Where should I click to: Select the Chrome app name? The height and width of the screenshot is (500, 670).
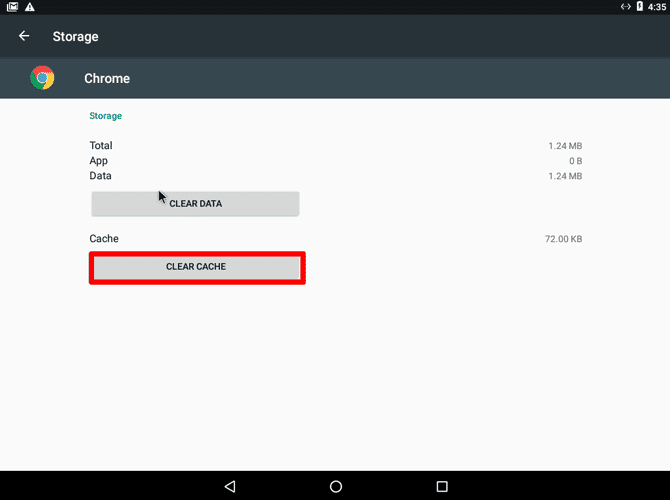(107, 79)
